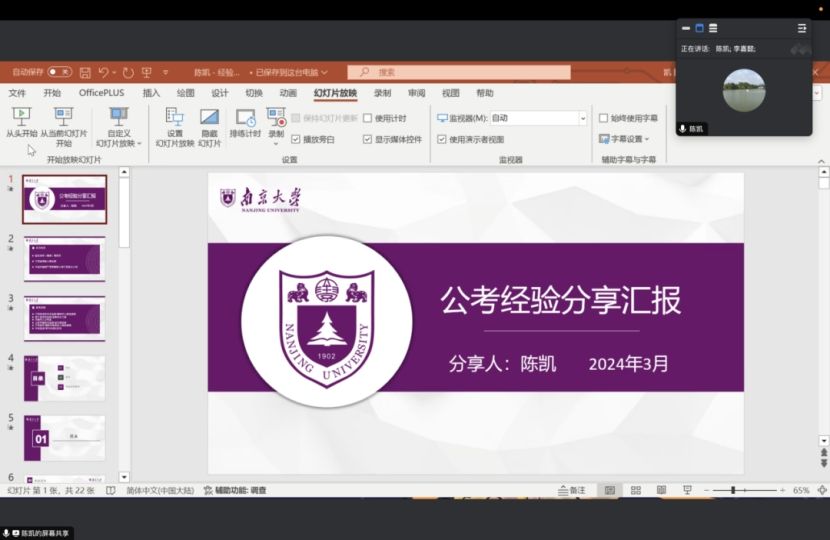Click the Rehearse Timings (排练计时) icon

(x=245, y=123)
